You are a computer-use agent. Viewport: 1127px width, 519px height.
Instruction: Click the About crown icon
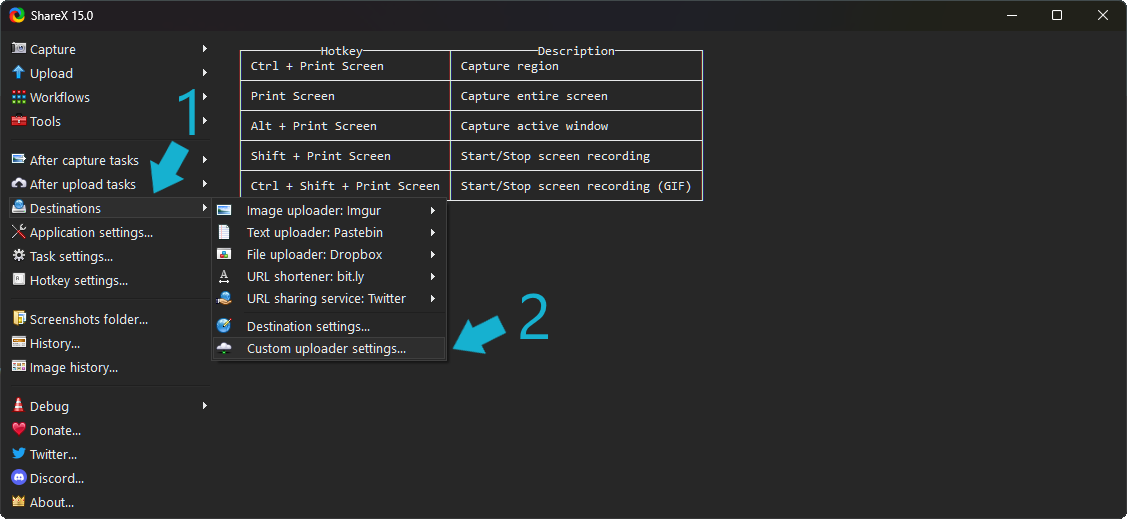click(19, 501)
